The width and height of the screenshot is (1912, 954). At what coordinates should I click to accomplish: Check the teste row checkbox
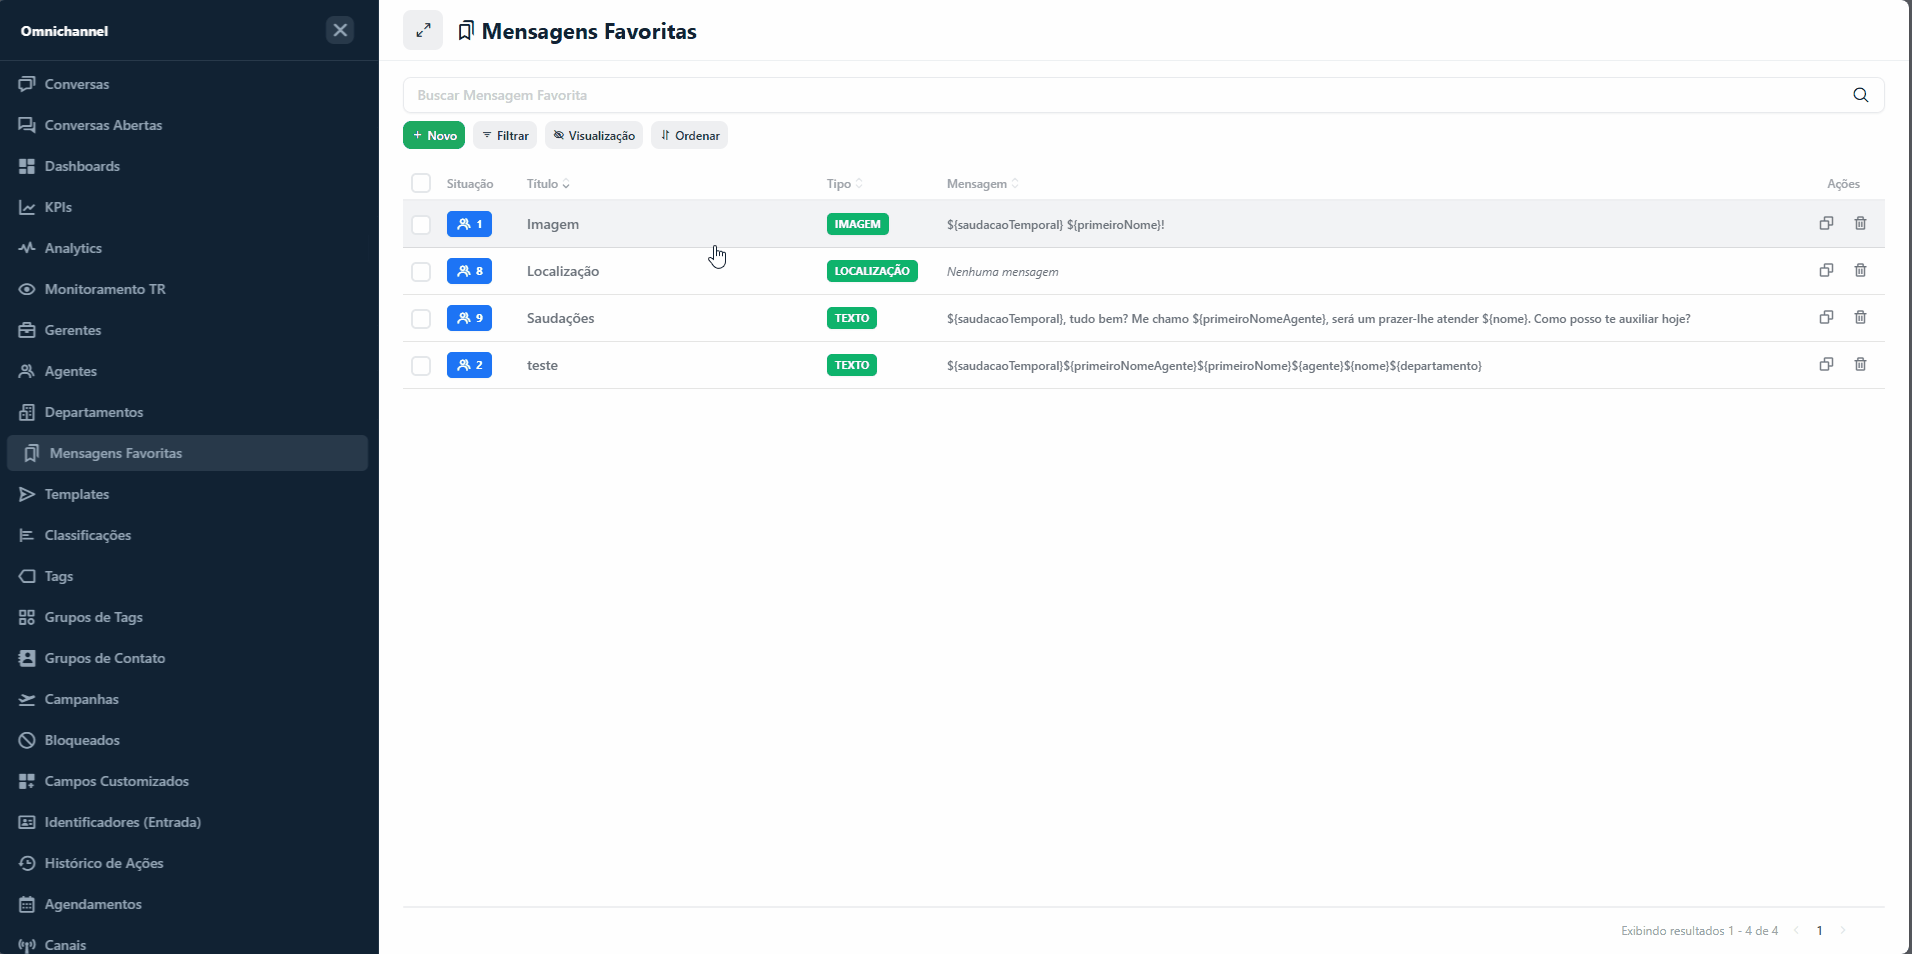[x=421, y=366]
